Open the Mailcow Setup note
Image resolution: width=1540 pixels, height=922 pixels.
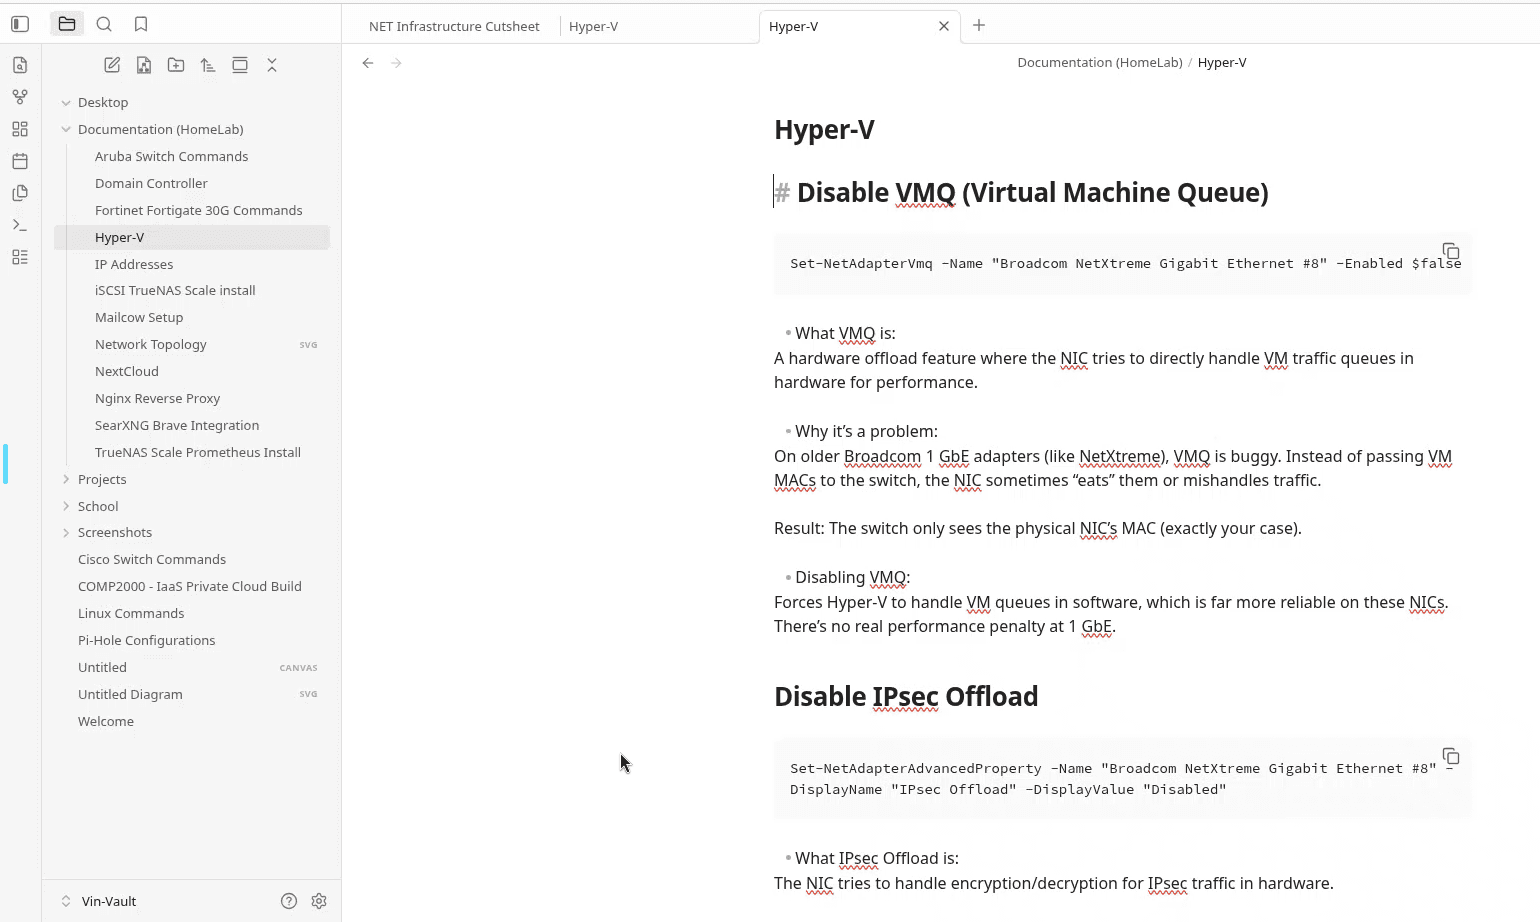tap(139, 317)
